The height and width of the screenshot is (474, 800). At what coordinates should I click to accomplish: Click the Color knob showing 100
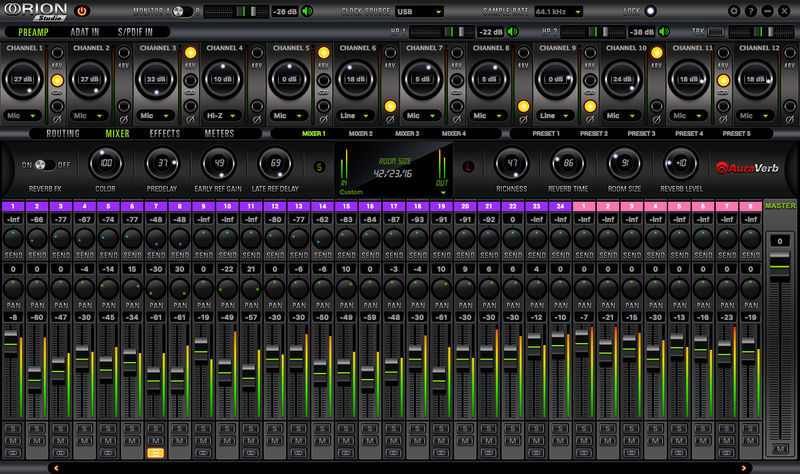106,163
